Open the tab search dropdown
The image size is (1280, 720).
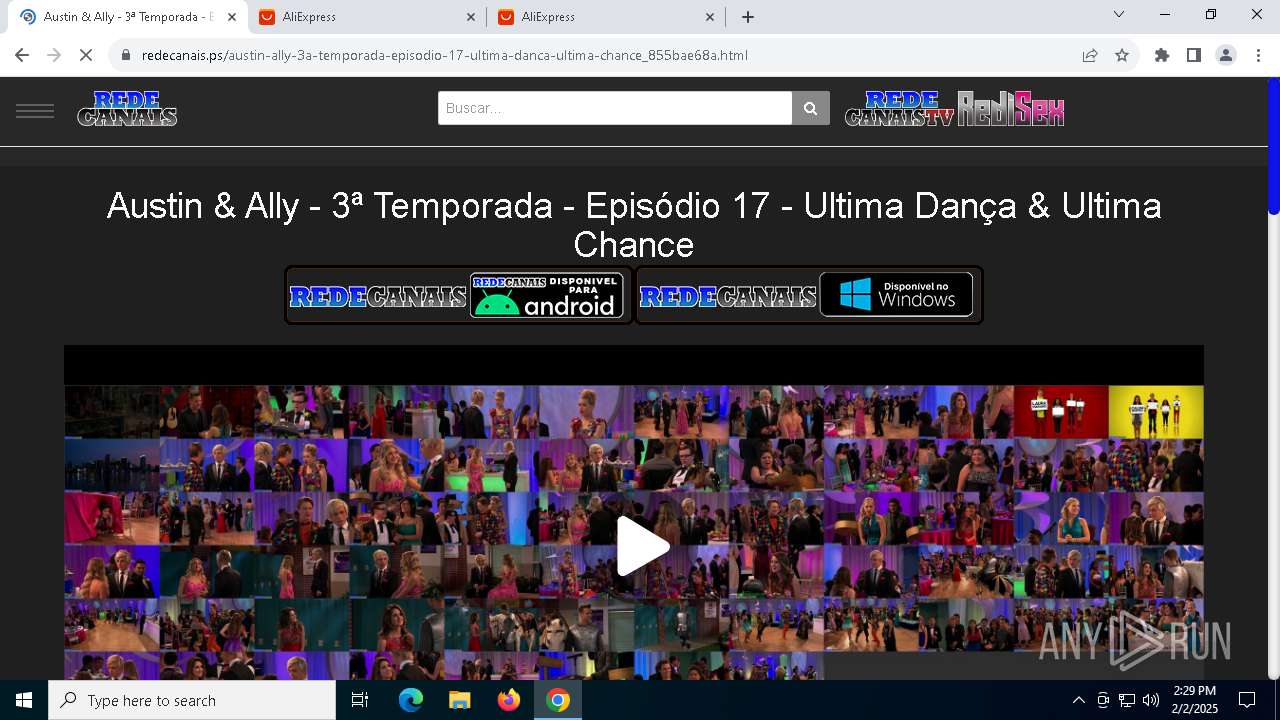[1119, 15]
